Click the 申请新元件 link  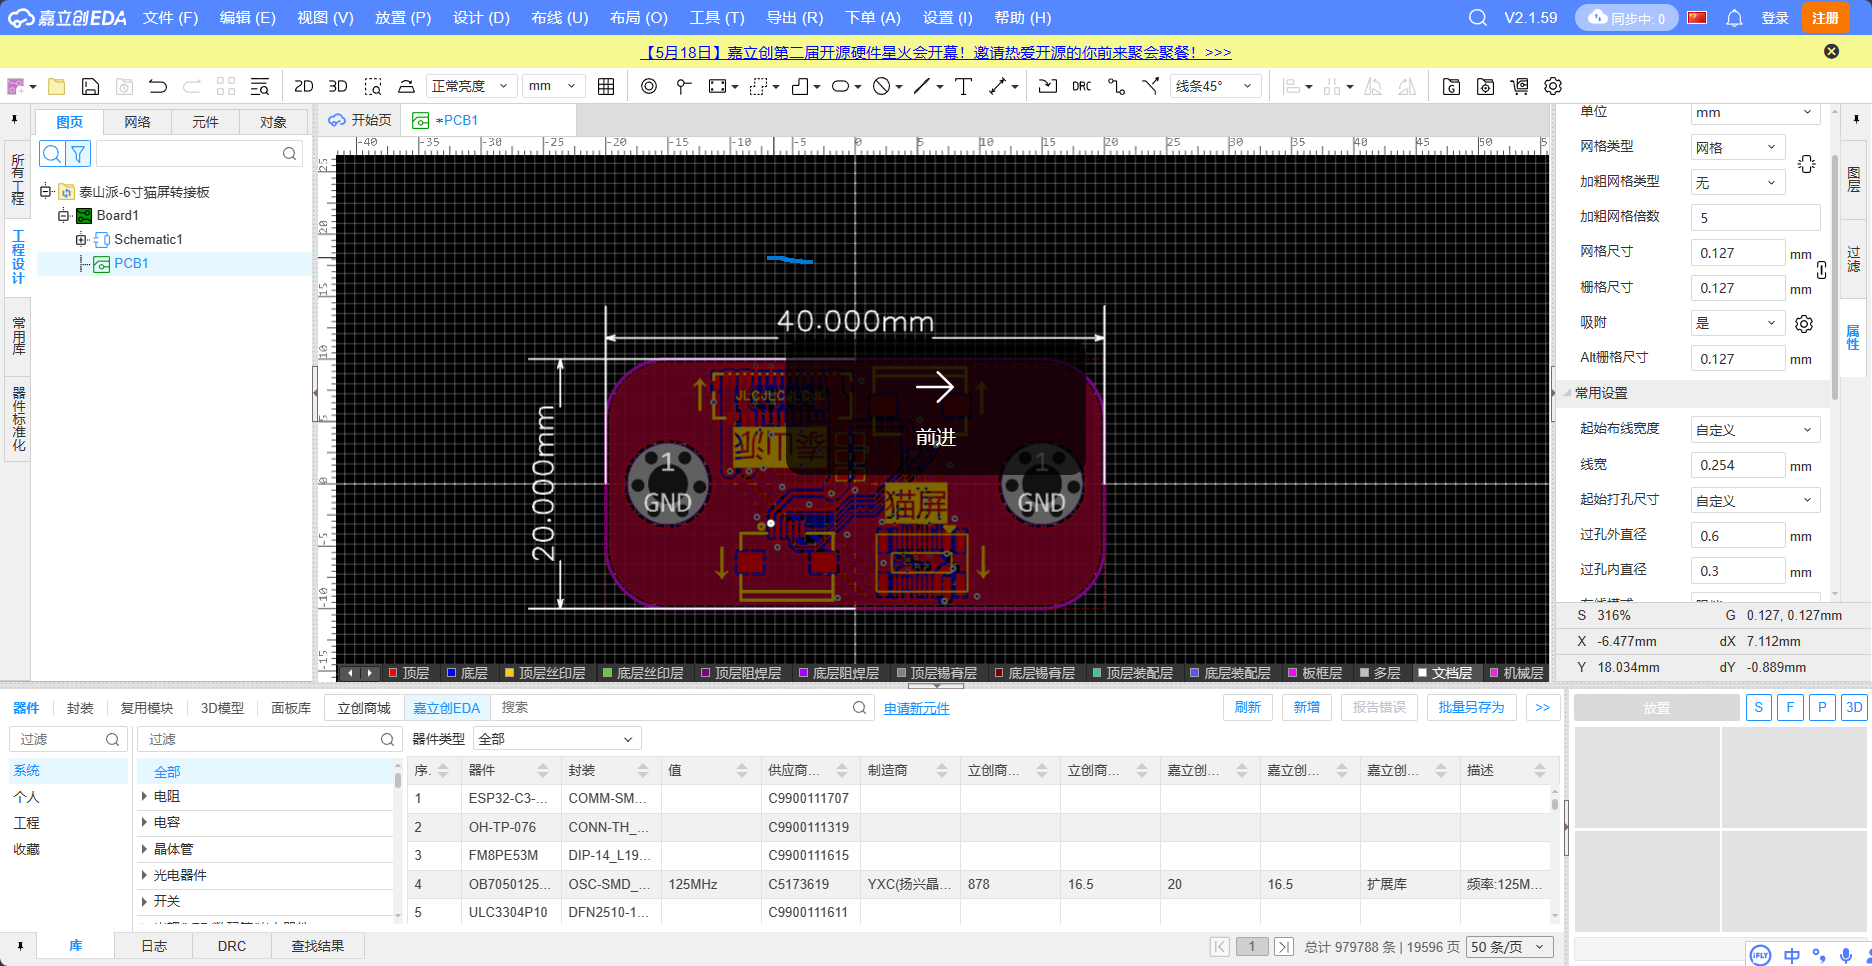tap(916, 708)
